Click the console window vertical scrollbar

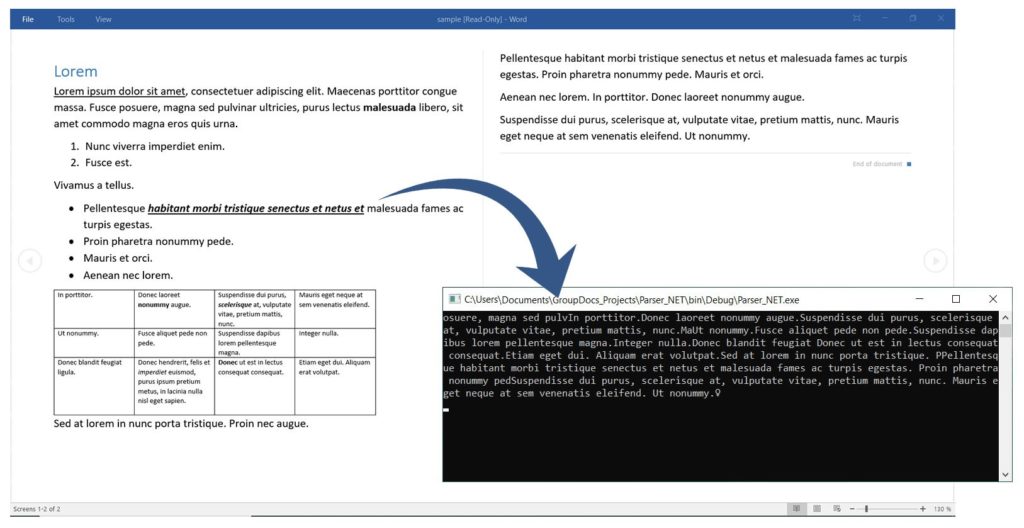[x=1006, y=400]
